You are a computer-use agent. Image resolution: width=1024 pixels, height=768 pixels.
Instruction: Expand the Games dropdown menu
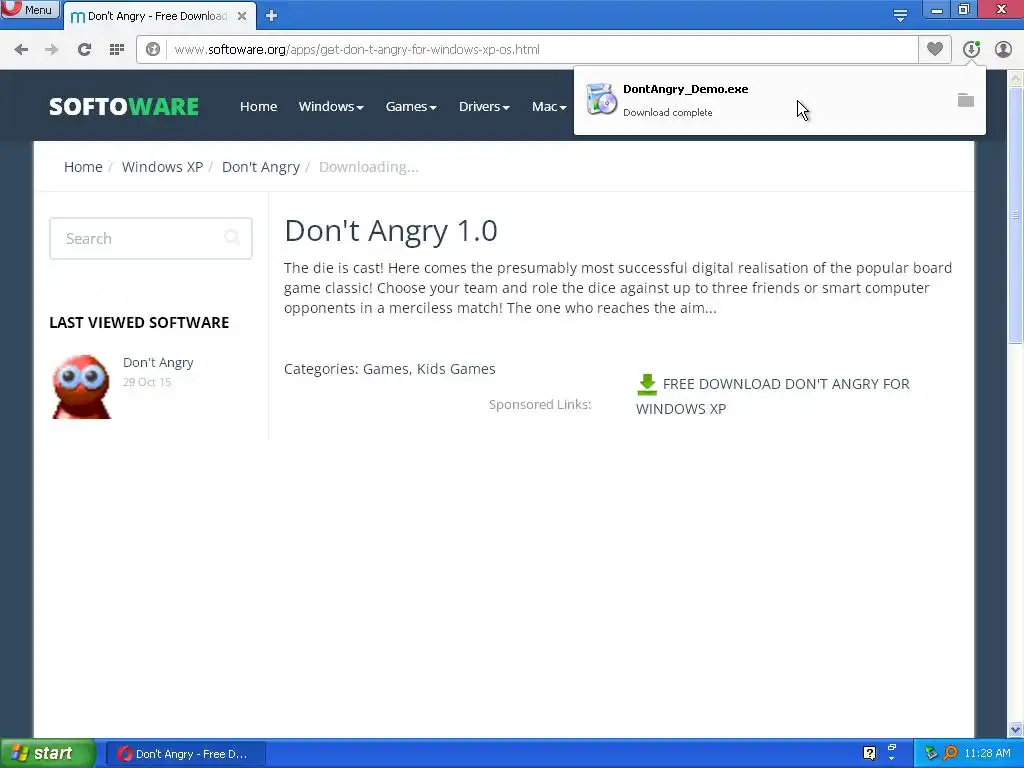tap(411, 106)
